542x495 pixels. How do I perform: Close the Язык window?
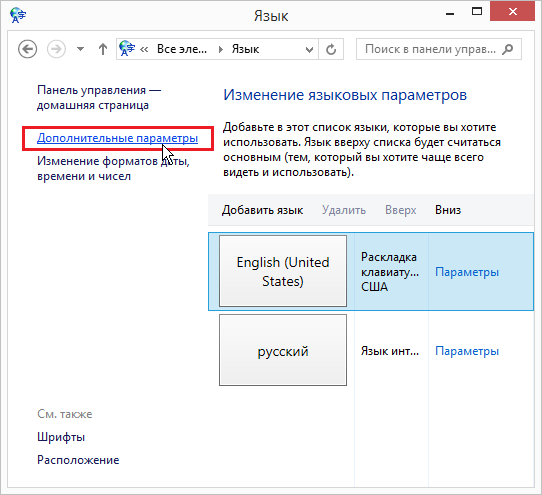point(512,12)
